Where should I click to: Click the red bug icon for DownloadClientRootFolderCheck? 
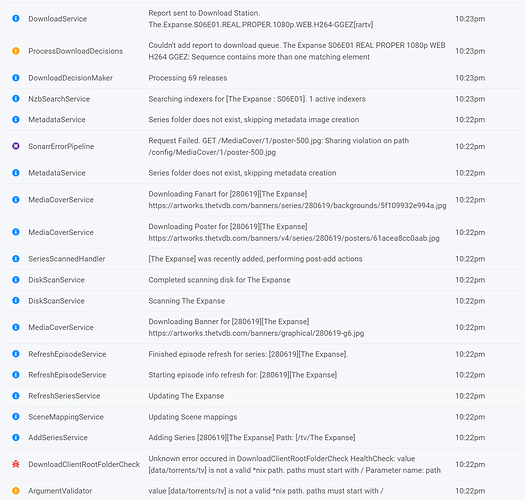[x=16, y=464]
